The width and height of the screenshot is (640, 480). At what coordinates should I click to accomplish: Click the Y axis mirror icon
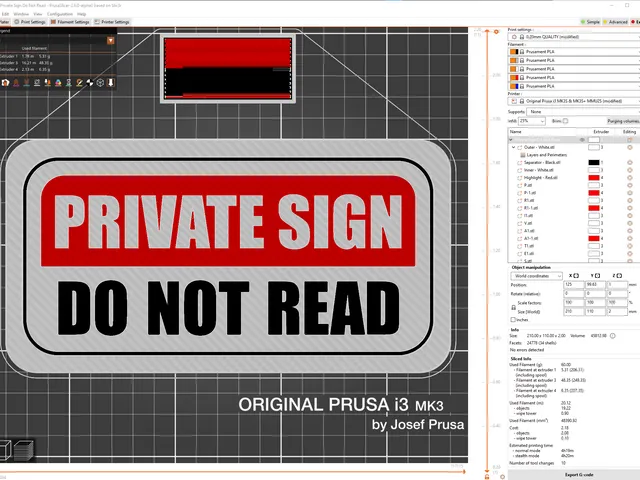[x=598, y=276]
